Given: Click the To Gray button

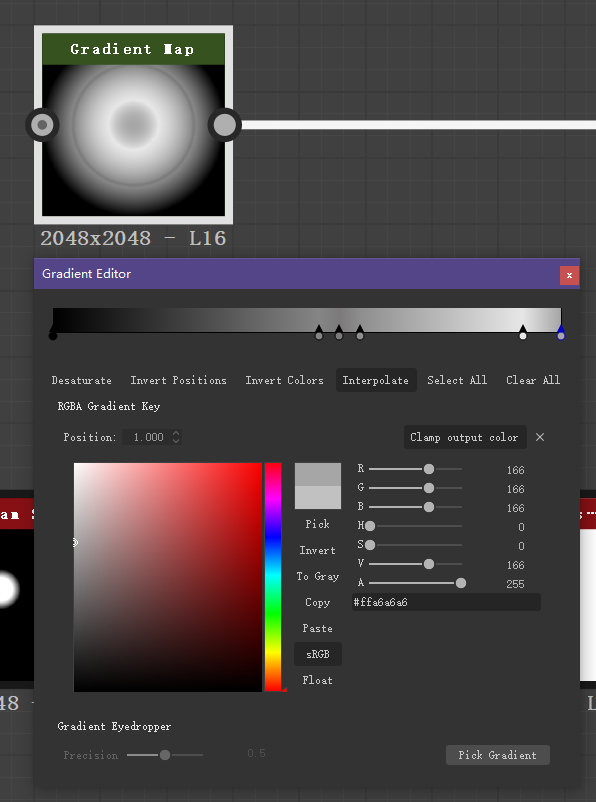Looking at the screenshot, I should click(318, 576).
